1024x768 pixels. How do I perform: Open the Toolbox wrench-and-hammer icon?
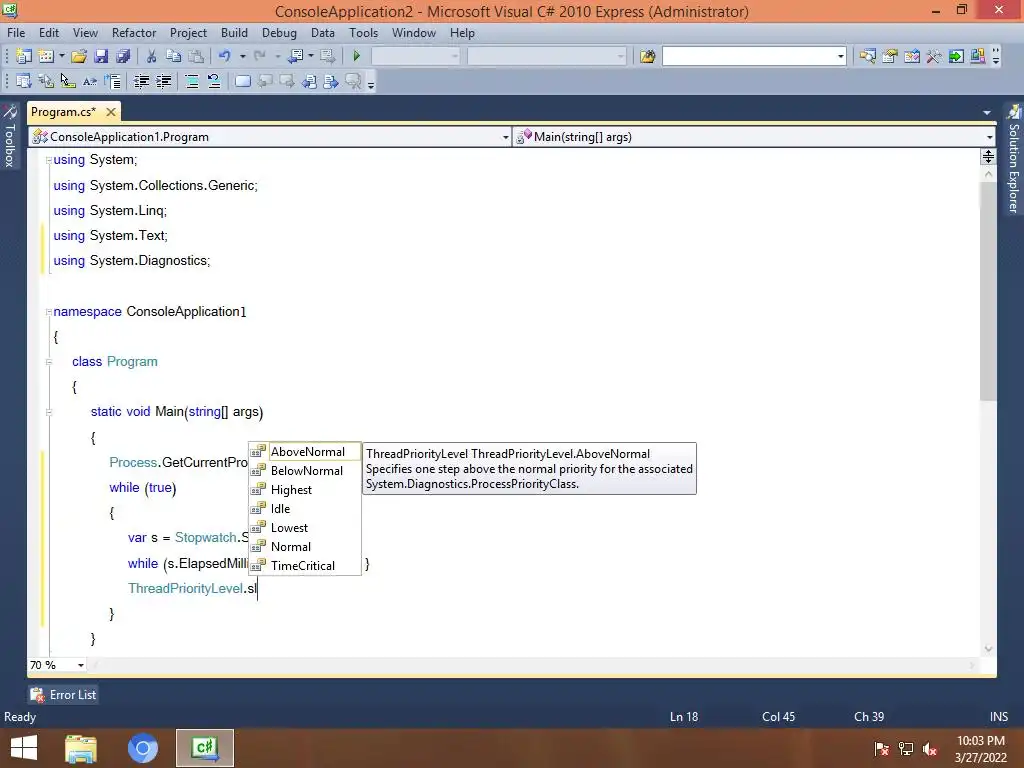coord(934,56)
